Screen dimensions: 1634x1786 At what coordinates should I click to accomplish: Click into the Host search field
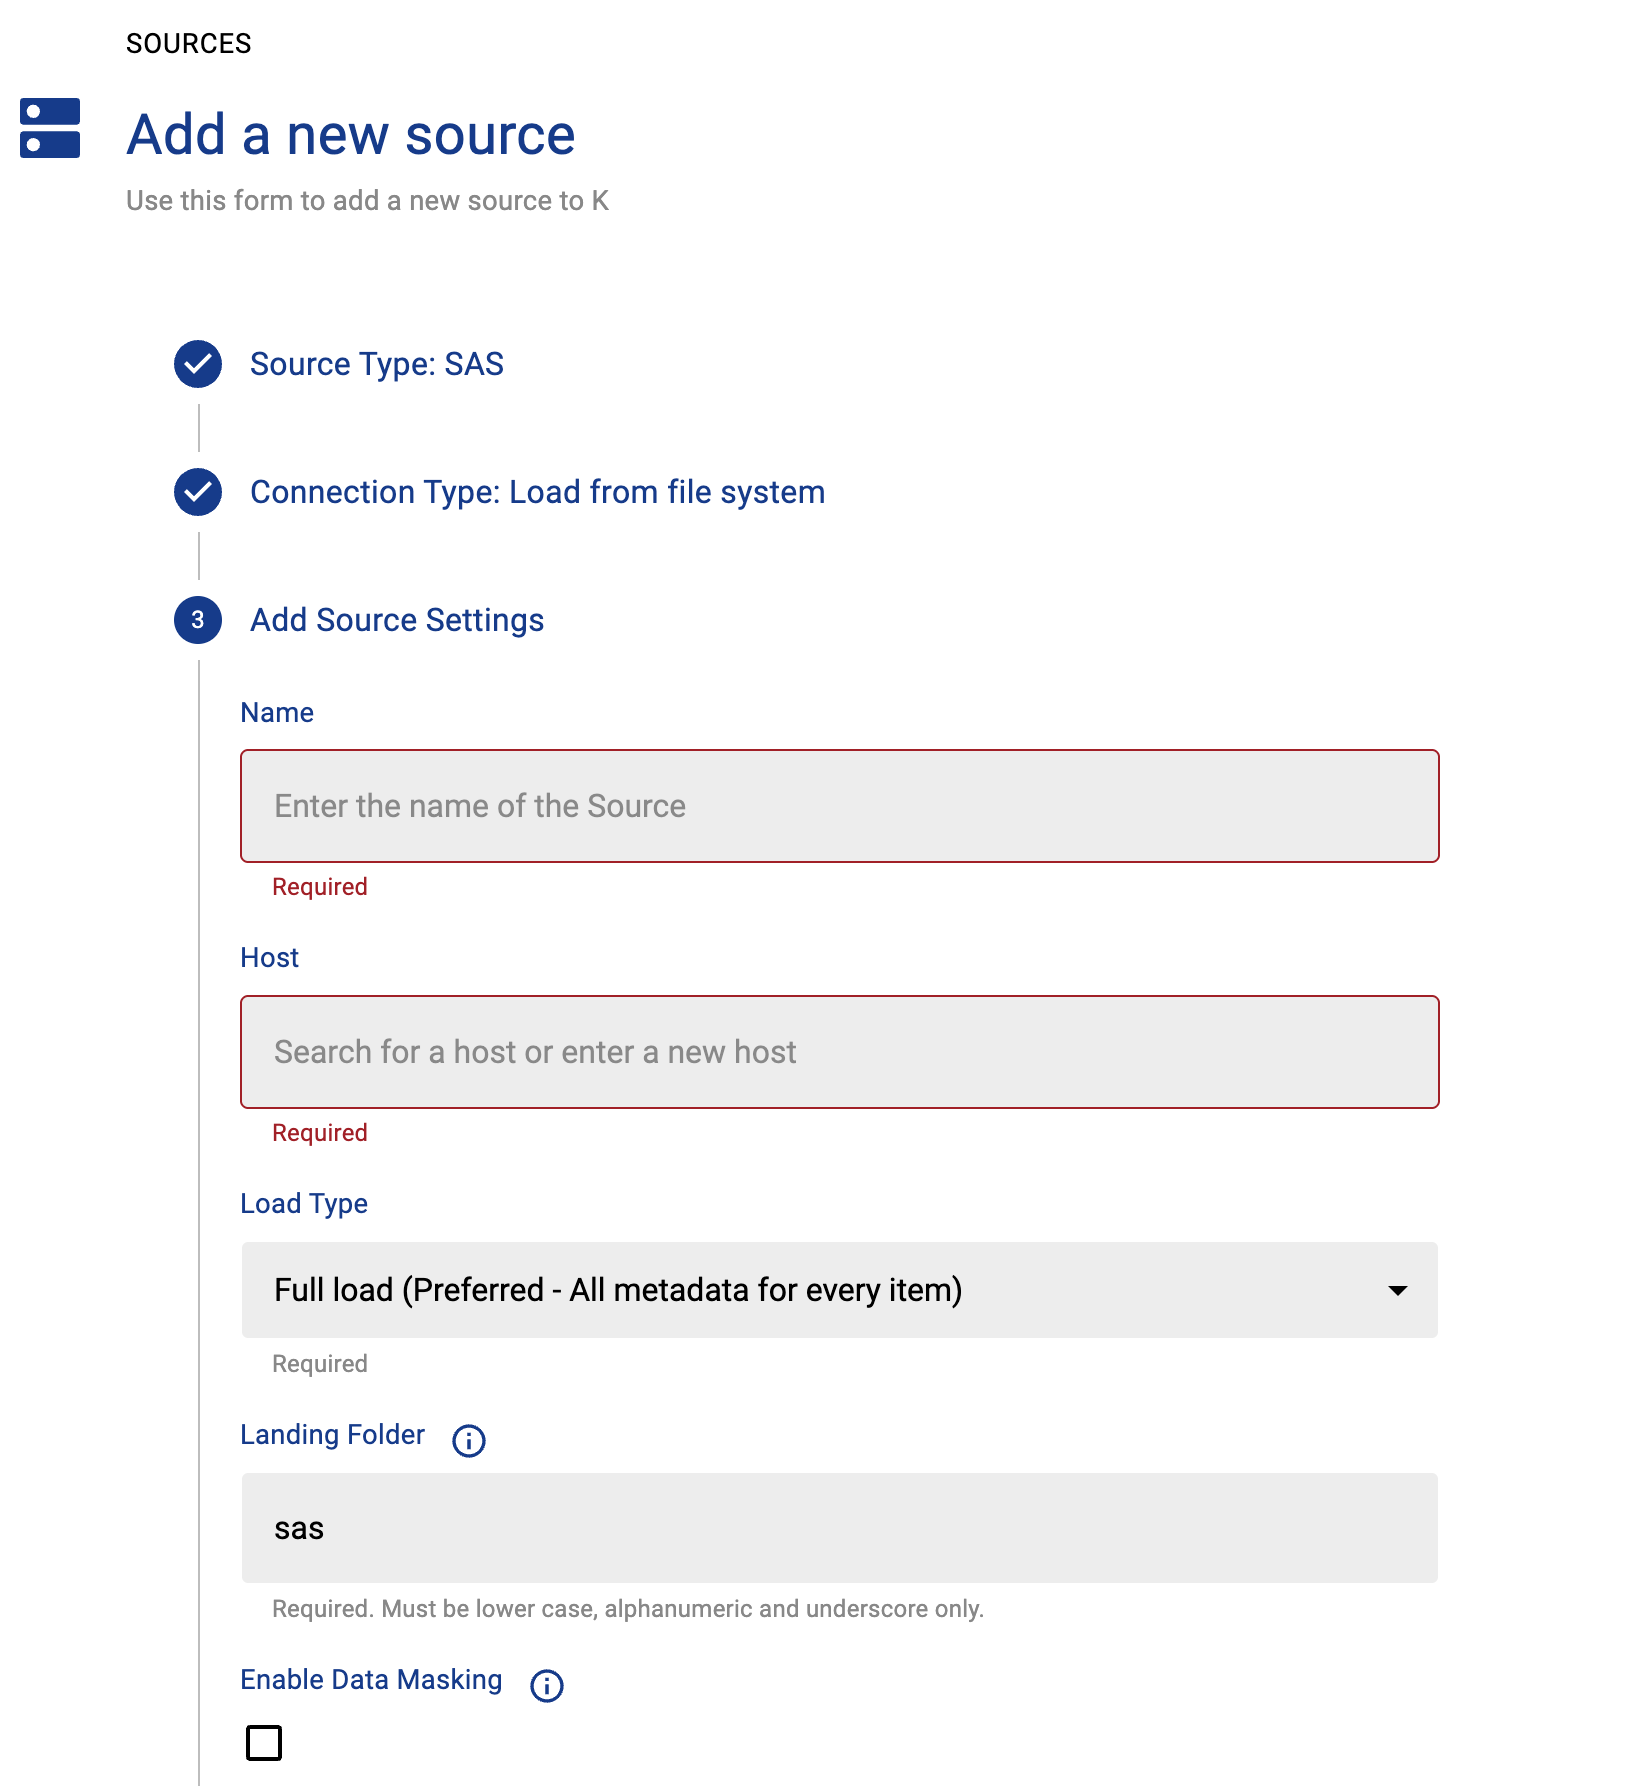(x=839, y=1052)
